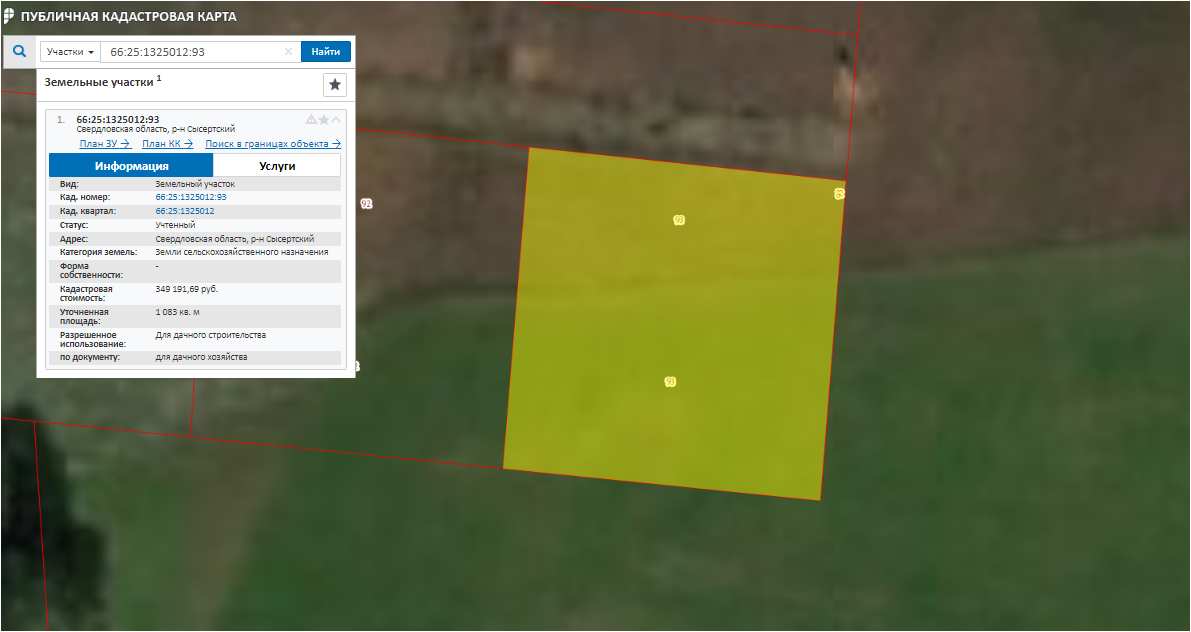Viewport: 1191px width, 632px height.
Task: Click the result title 66:25:1325012:93
Action: coord(117,120)
